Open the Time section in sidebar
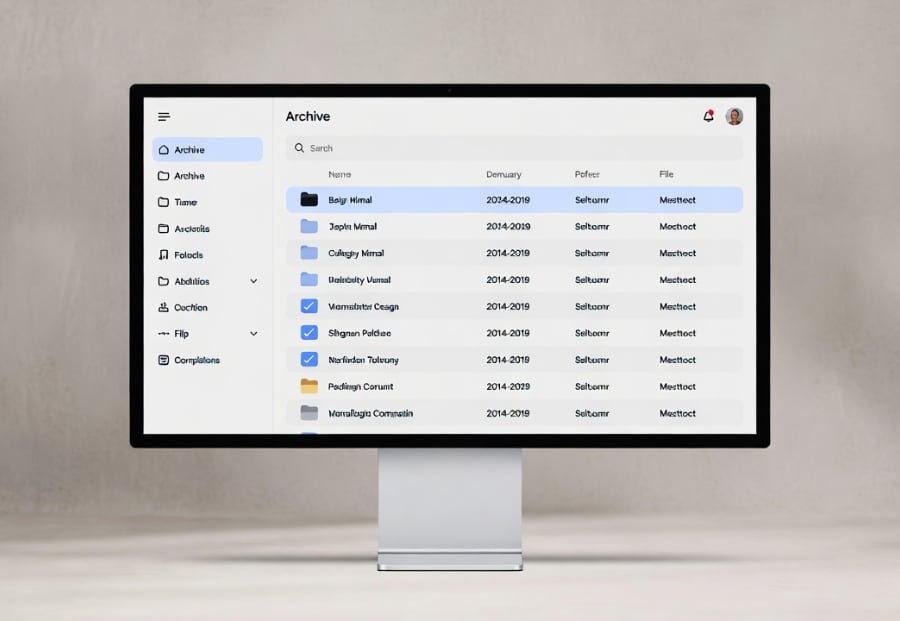 163,202
